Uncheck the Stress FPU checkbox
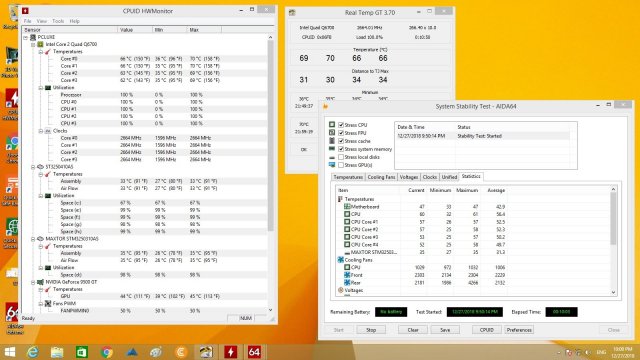This screenshot has height=360, width=640. 341,133
